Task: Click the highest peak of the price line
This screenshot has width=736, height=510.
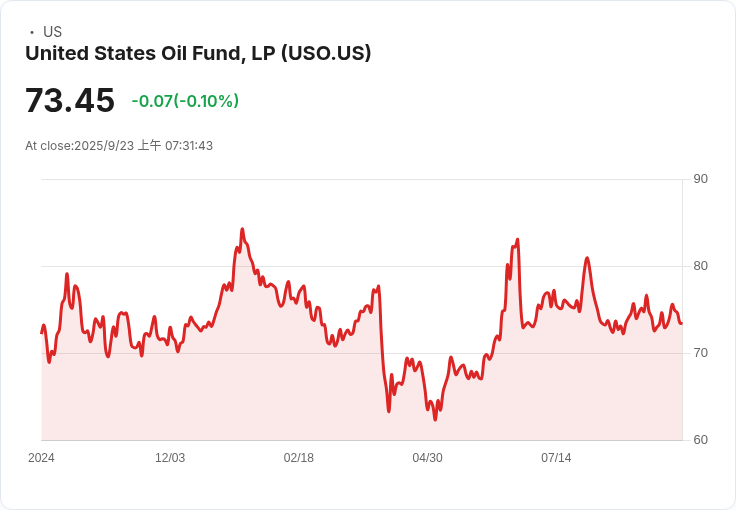Action: click(x=242, y=229)
